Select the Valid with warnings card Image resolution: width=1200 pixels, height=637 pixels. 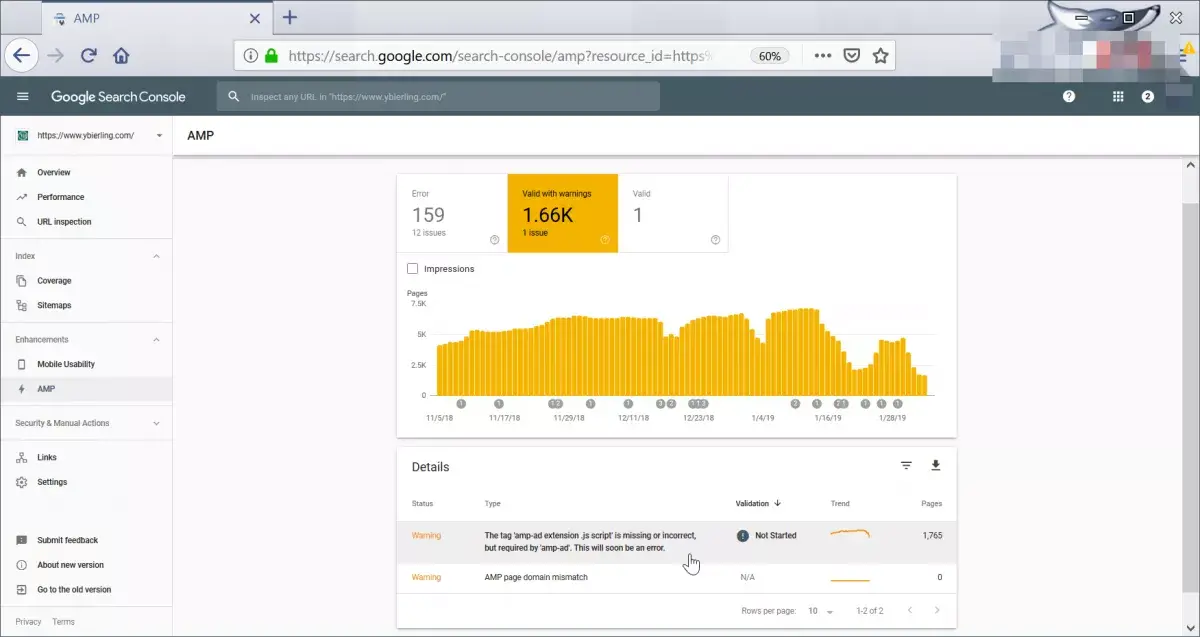[563, 214]
